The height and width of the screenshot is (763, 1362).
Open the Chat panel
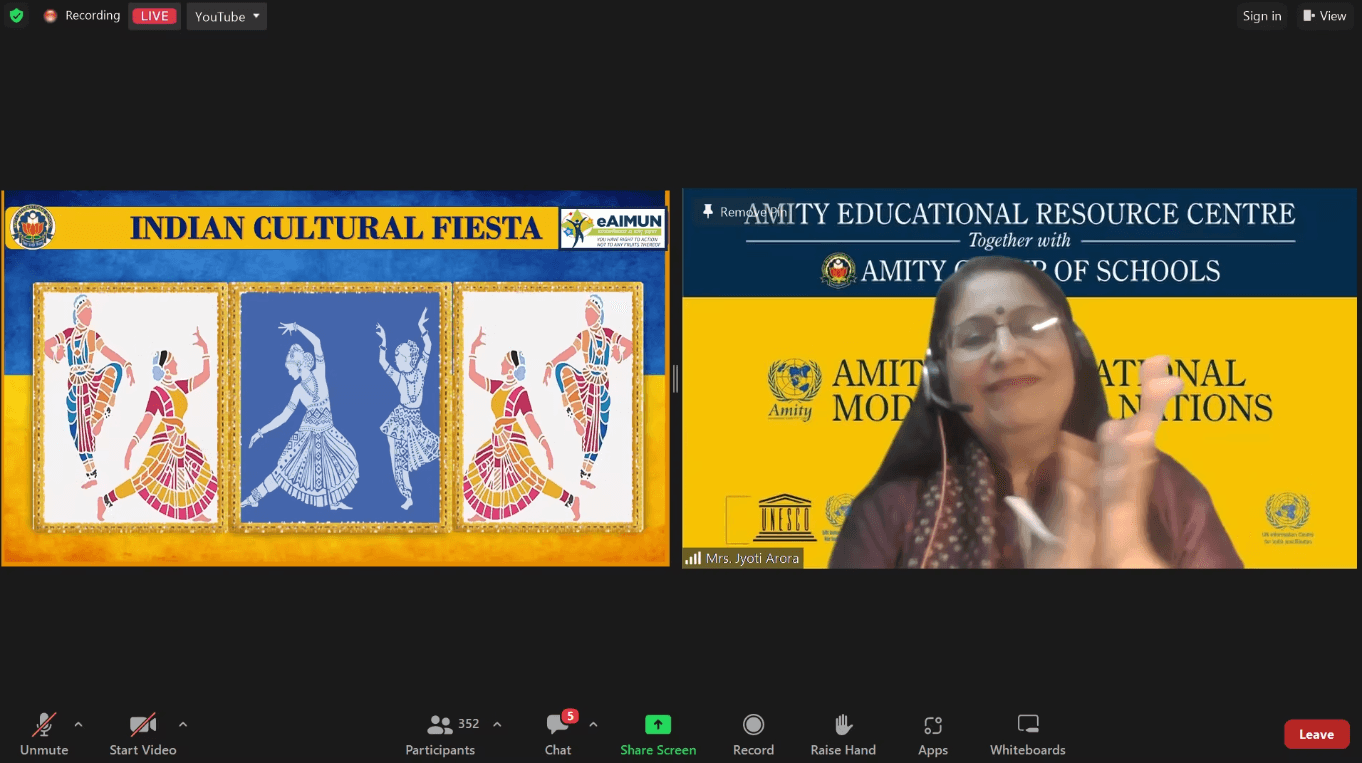(x=558, y=734)
